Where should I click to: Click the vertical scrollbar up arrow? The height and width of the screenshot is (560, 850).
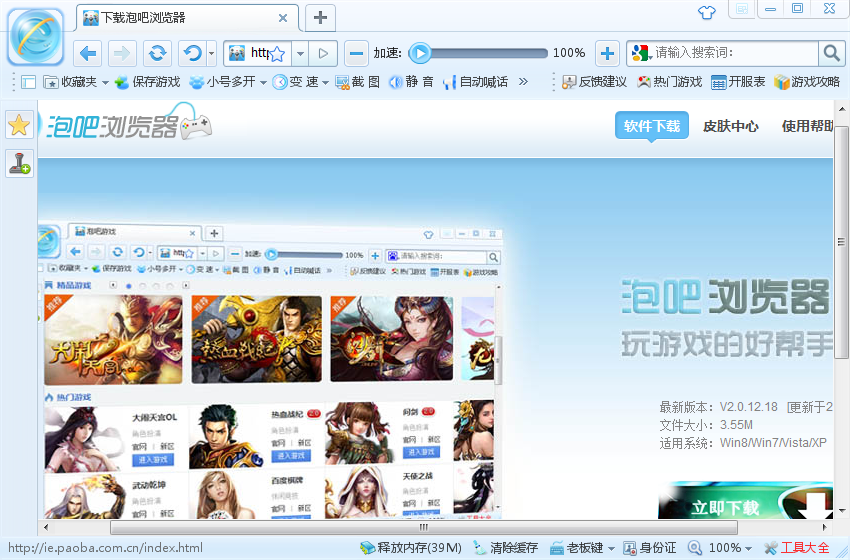click(x=841, y=108)
